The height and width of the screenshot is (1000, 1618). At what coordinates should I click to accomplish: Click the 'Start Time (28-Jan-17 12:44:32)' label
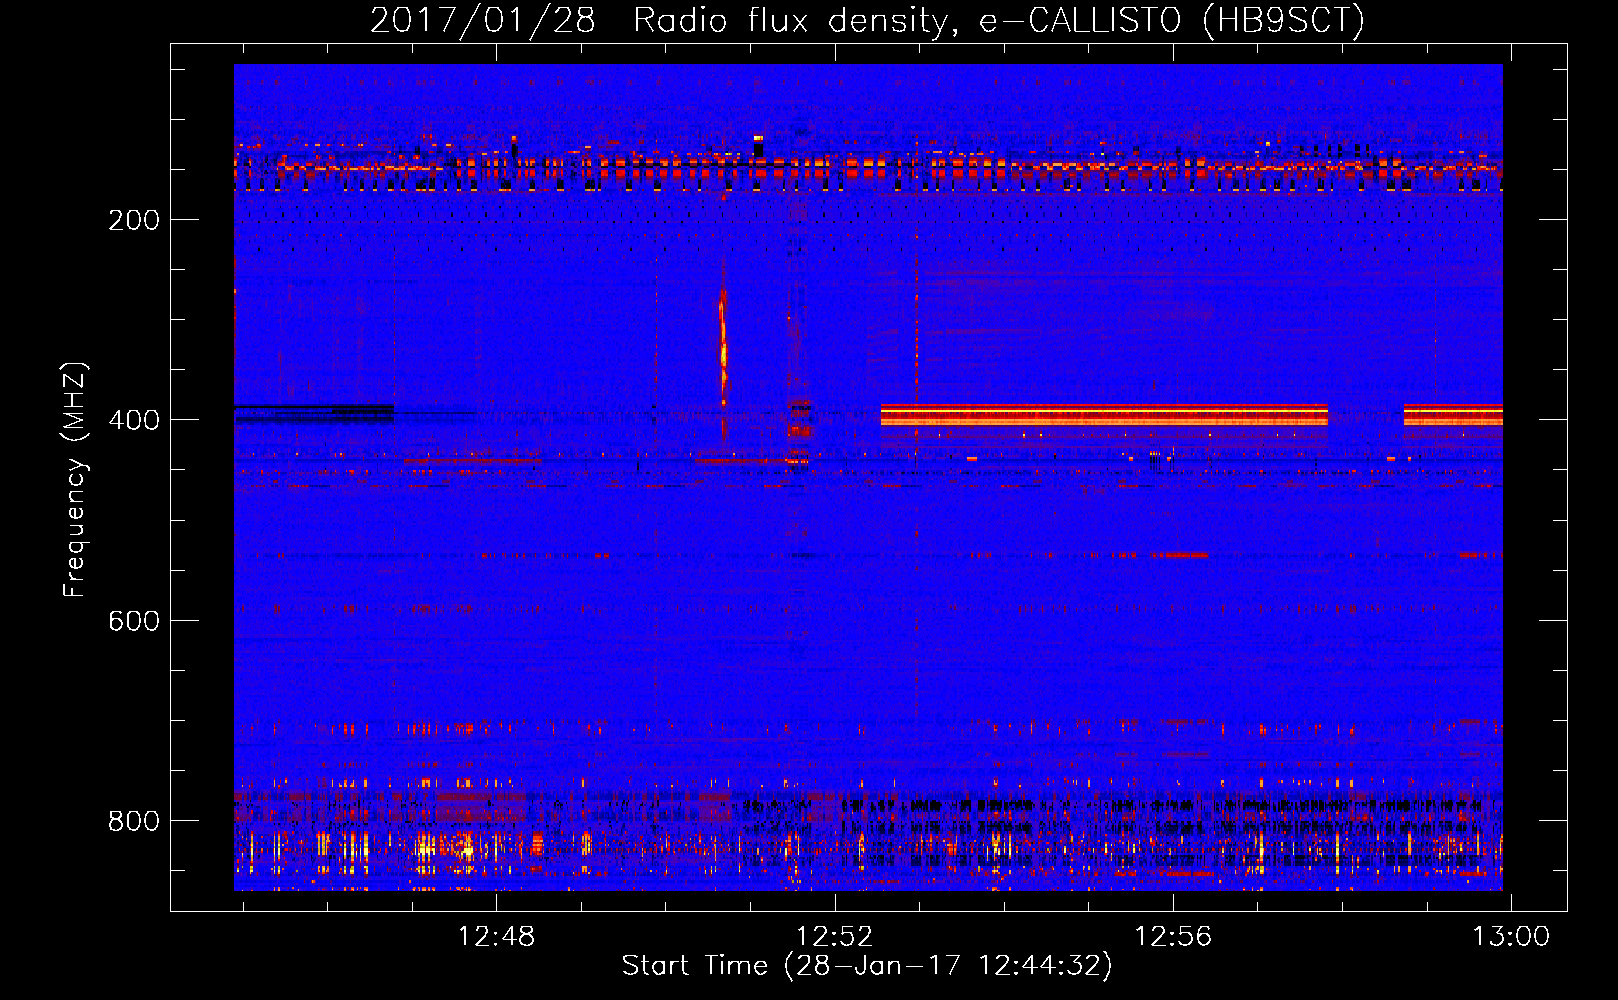point(867,966)
